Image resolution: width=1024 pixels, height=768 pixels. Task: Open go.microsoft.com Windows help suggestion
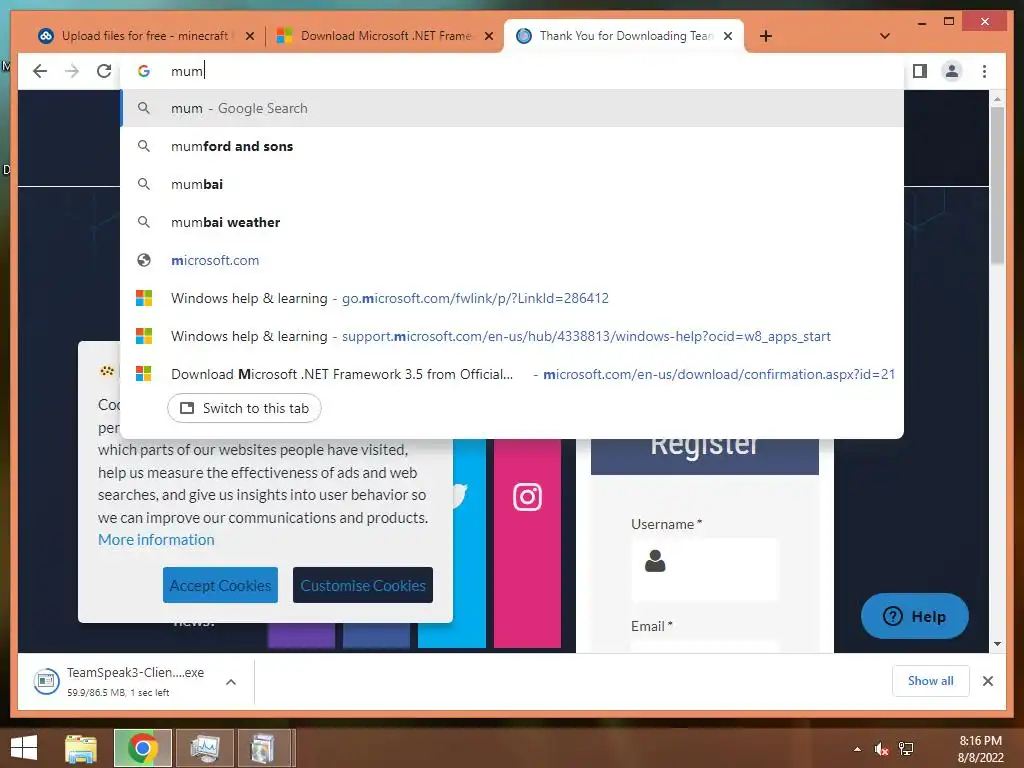tap(512, 298)
